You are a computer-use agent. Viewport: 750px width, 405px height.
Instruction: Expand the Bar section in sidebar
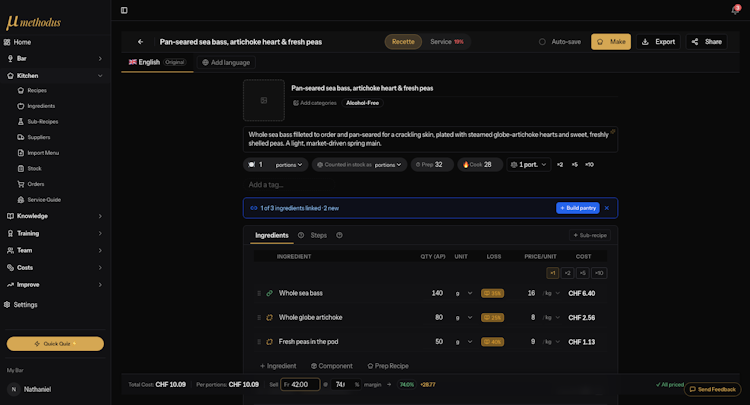click(55, 58)
